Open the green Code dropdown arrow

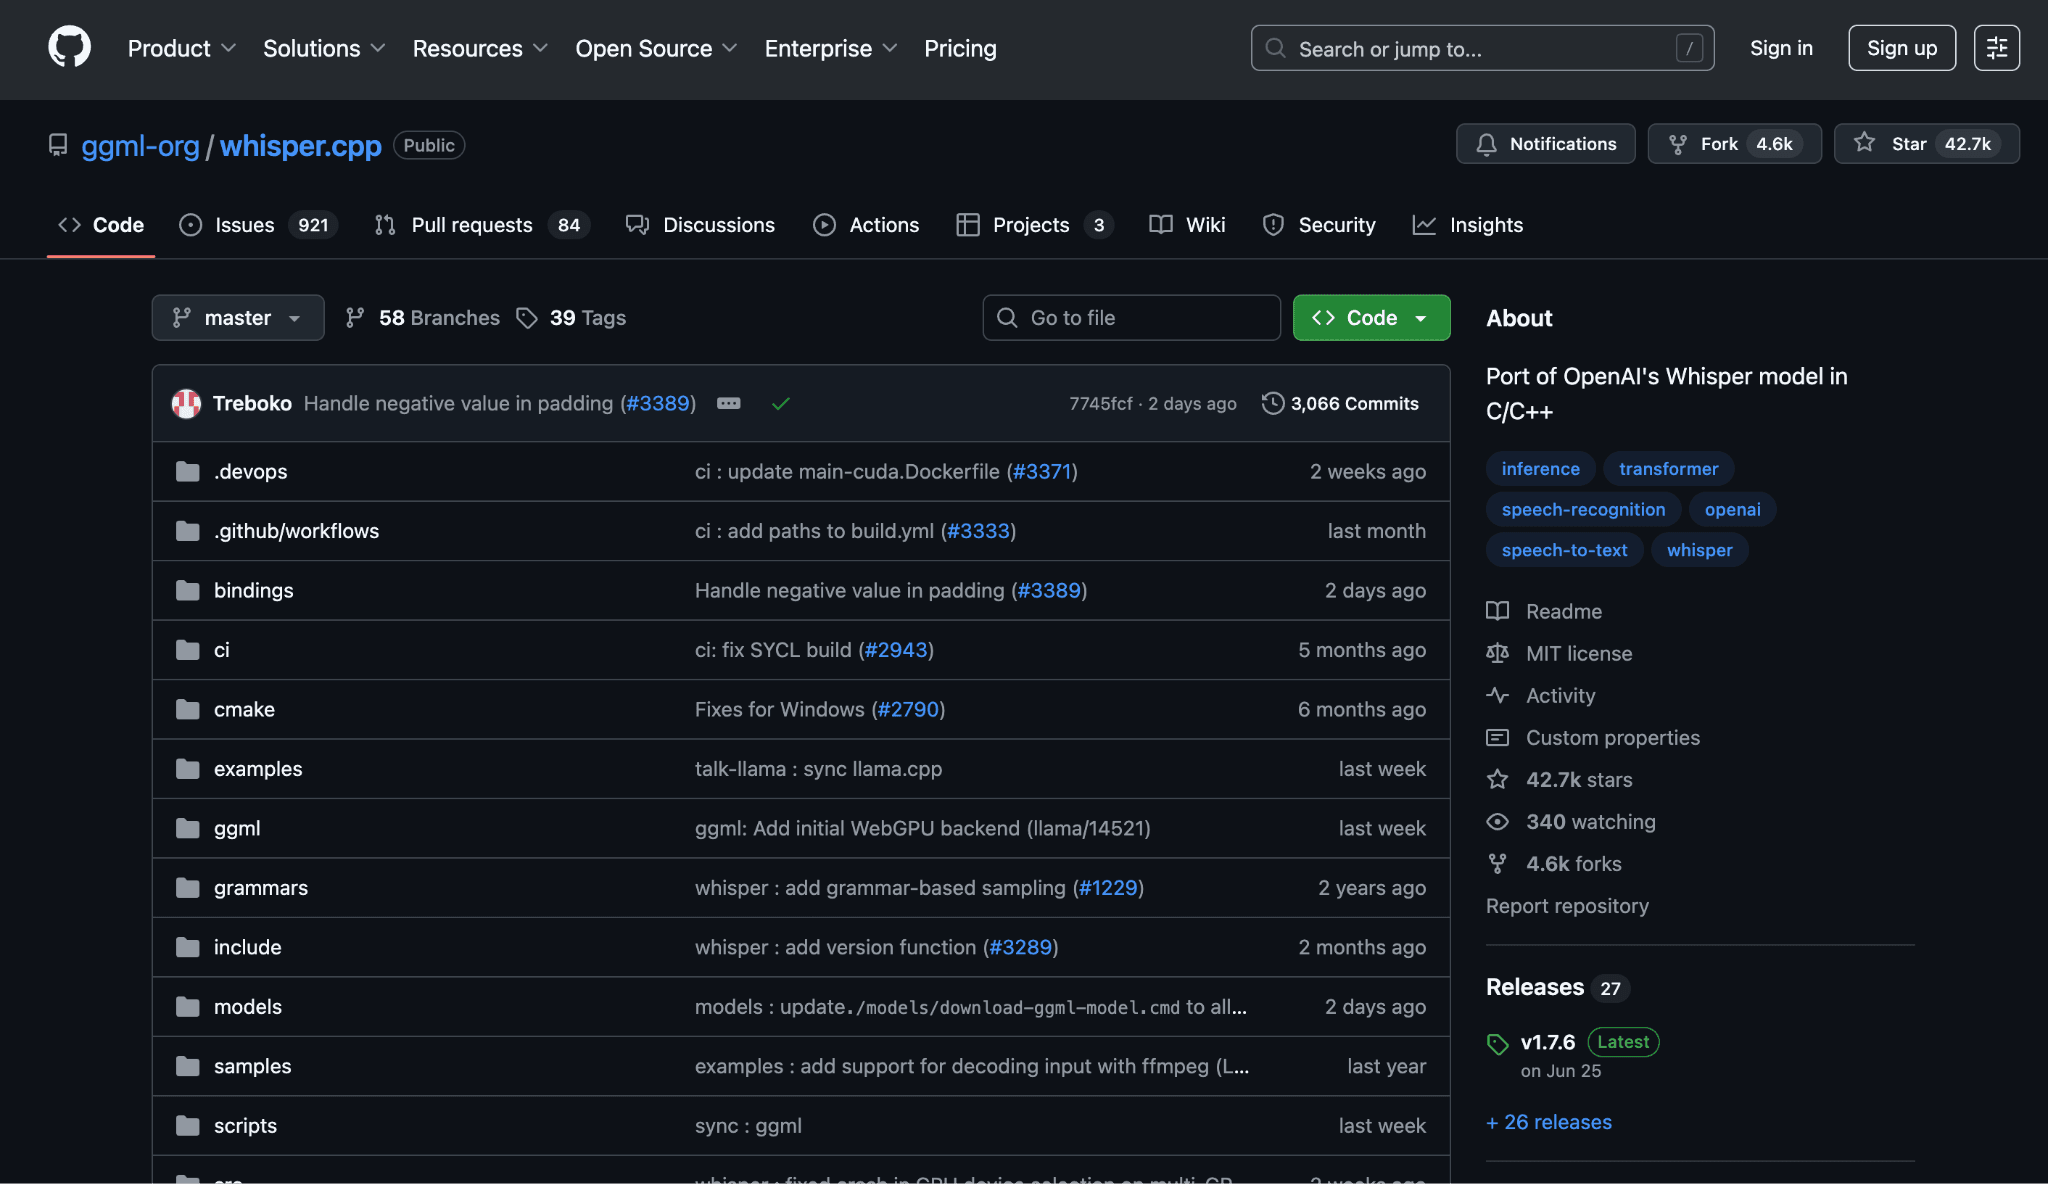coord(1421,317)
